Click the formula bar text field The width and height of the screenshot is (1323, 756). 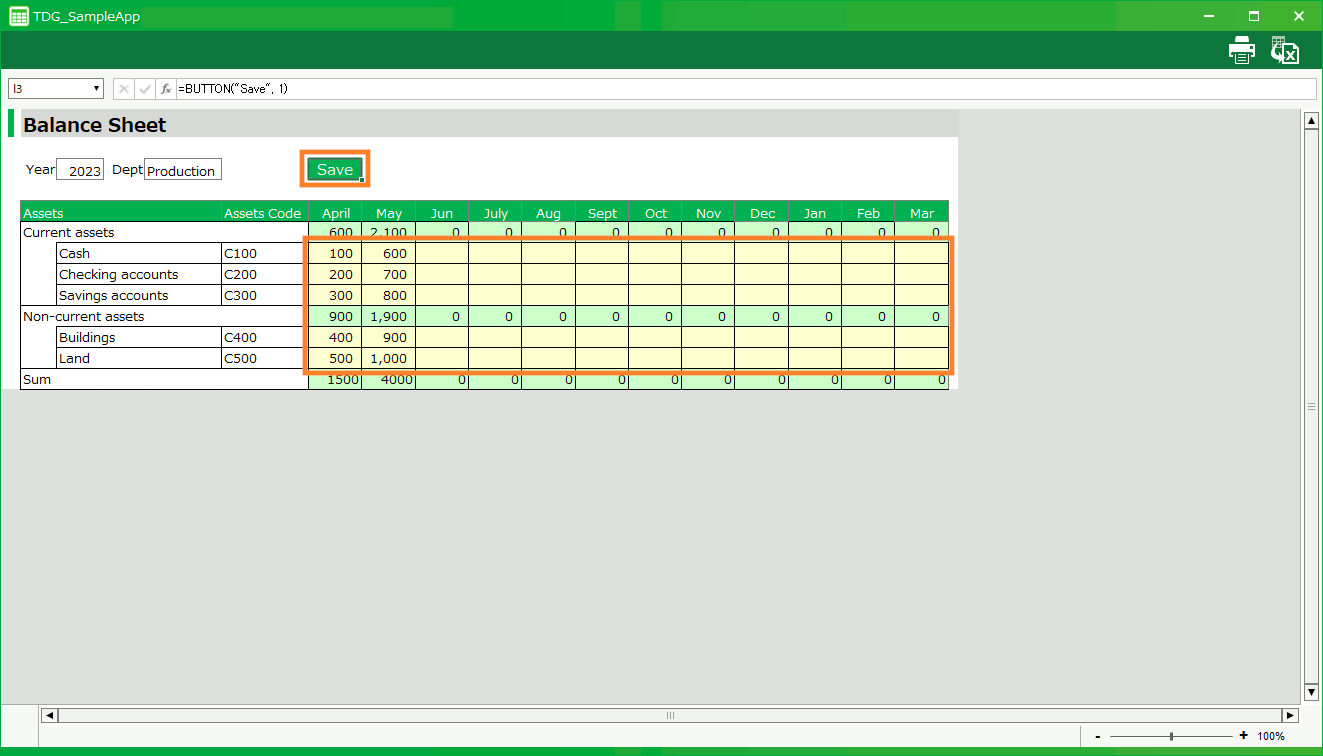[x=740, y=89]
